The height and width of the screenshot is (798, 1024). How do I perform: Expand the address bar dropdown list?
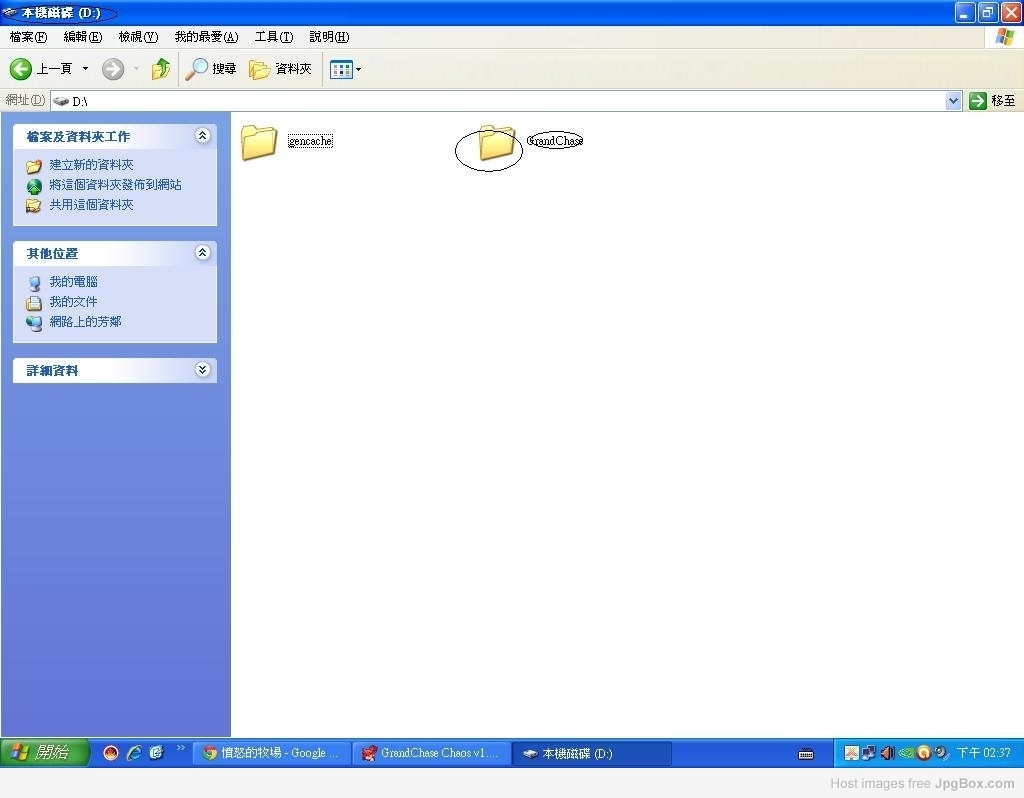(x=953, y=101)
